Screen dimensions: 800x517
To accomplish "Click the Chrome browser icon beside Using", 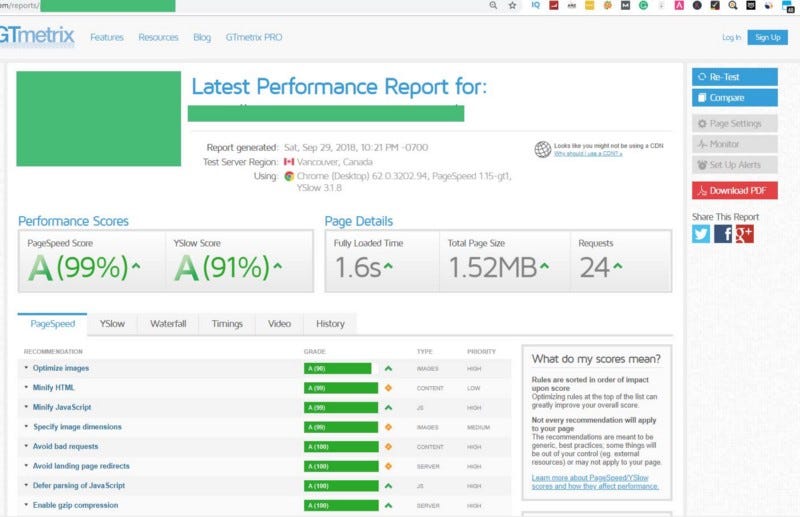I will click(289, 176).
